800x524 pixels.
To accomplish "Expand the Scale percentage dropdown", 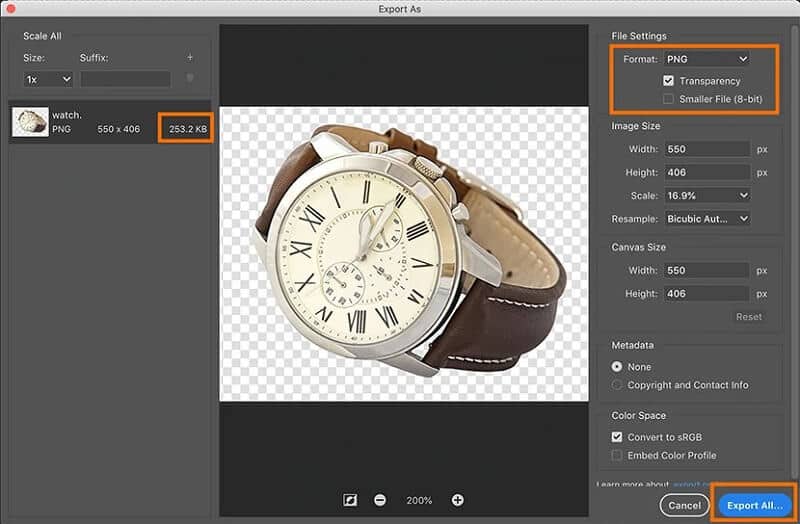I will tap(706, 195).
